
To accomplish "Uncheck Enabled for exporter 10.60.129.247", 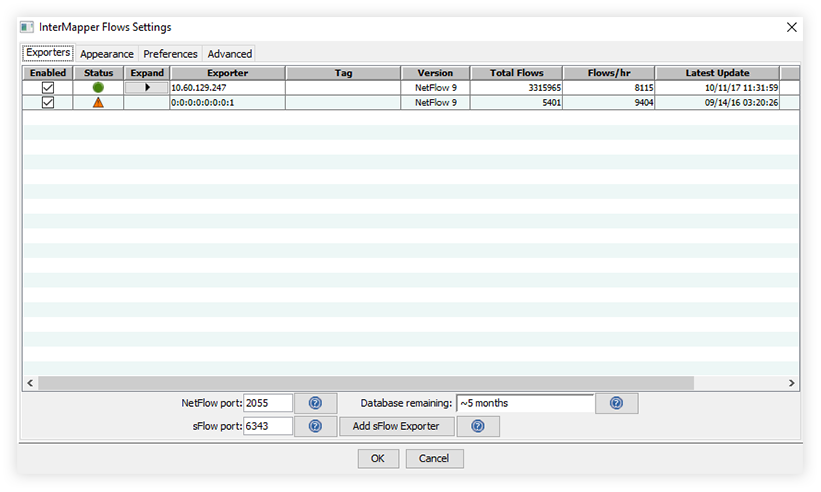I will point(48,87).
